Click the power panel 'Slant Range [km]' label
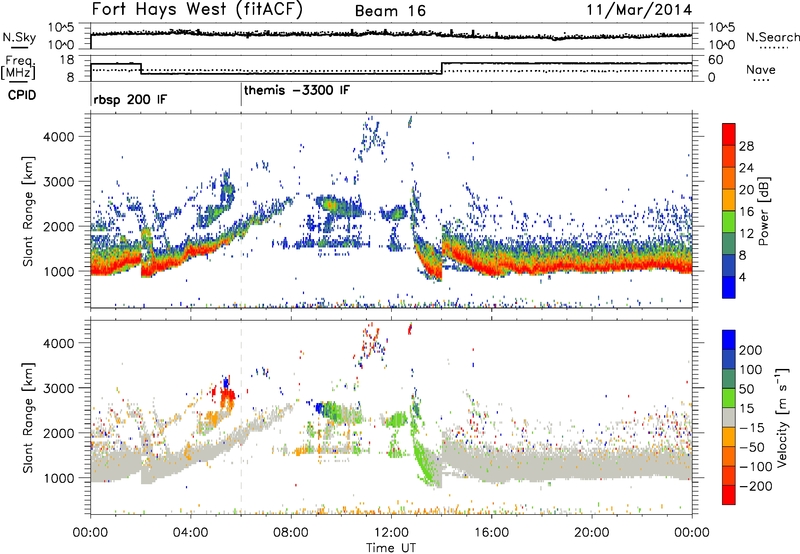This screenshot has height=554, width=800. [x=28, y=211]
